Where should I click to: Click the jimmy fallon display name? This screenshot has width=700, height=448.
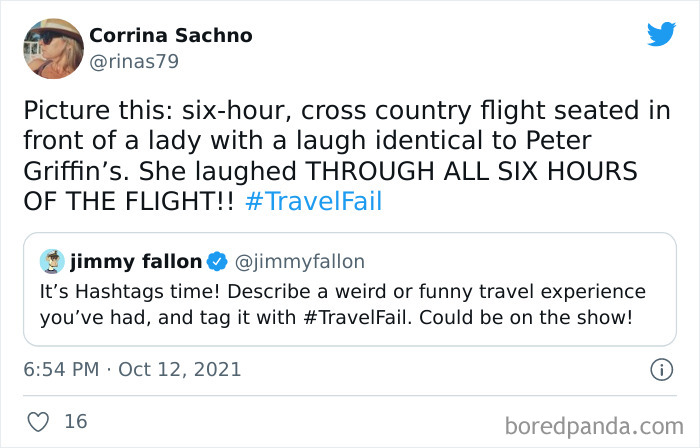click(x=135, y=262)
